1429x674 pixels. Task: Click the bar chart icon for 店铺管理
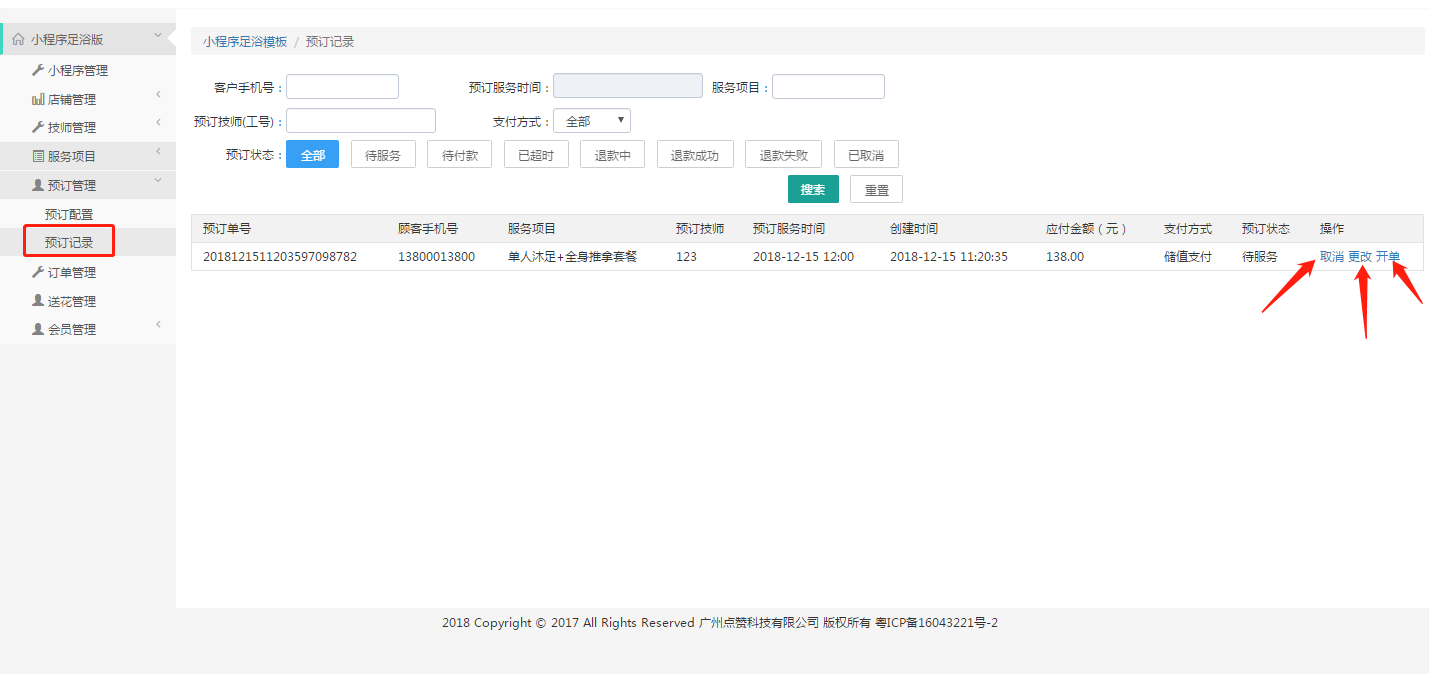pos(38,100)
